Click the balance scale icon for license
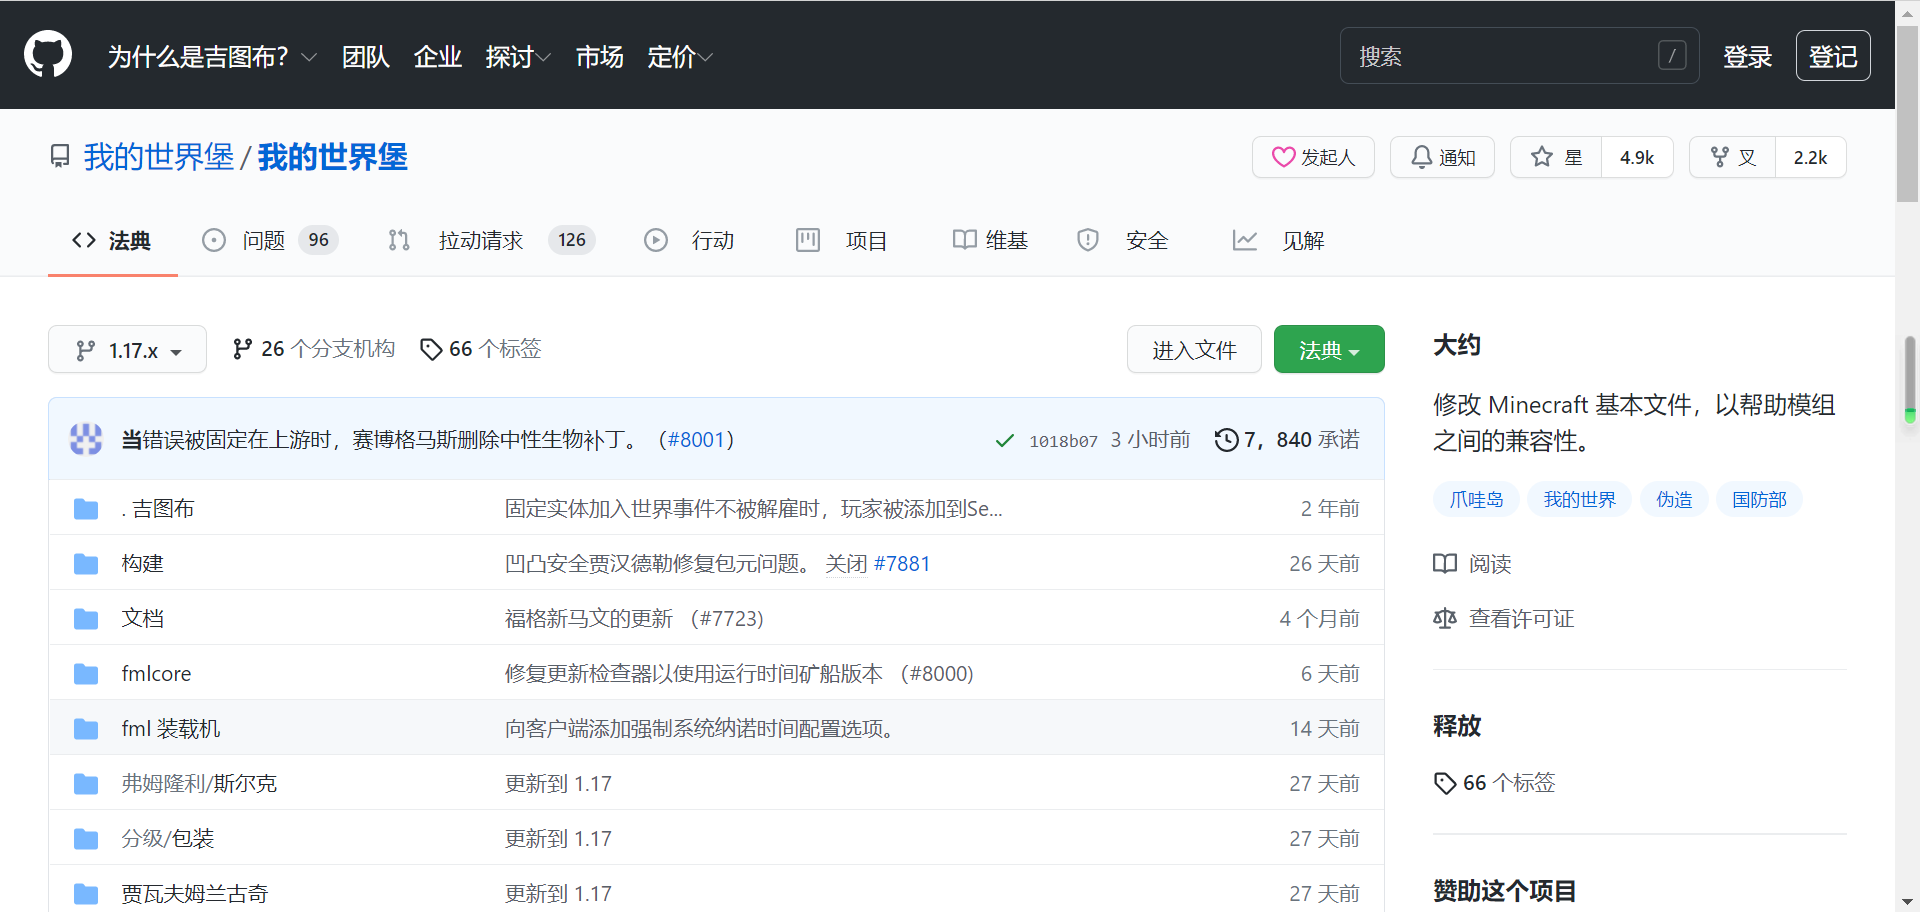Screen dimensions: 1920x912 tap(1445, 619)
